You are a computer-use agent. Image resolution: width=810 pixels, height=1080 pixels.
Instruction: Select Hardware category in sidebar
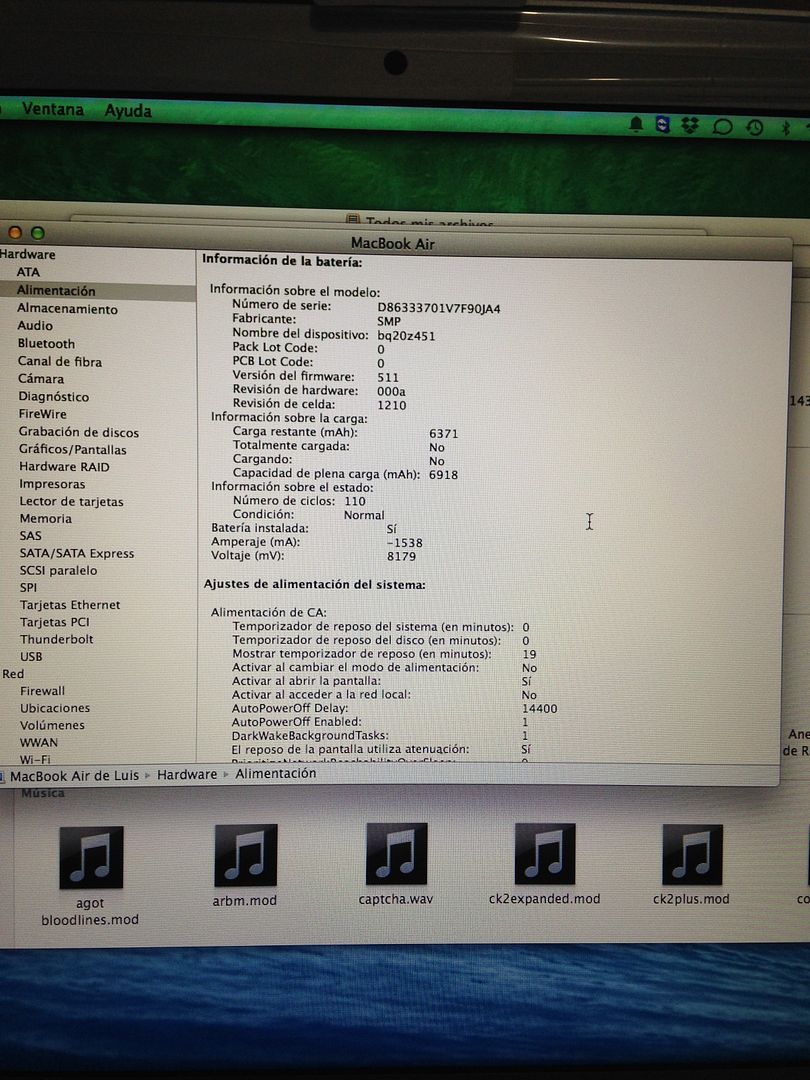pos(28,254)
